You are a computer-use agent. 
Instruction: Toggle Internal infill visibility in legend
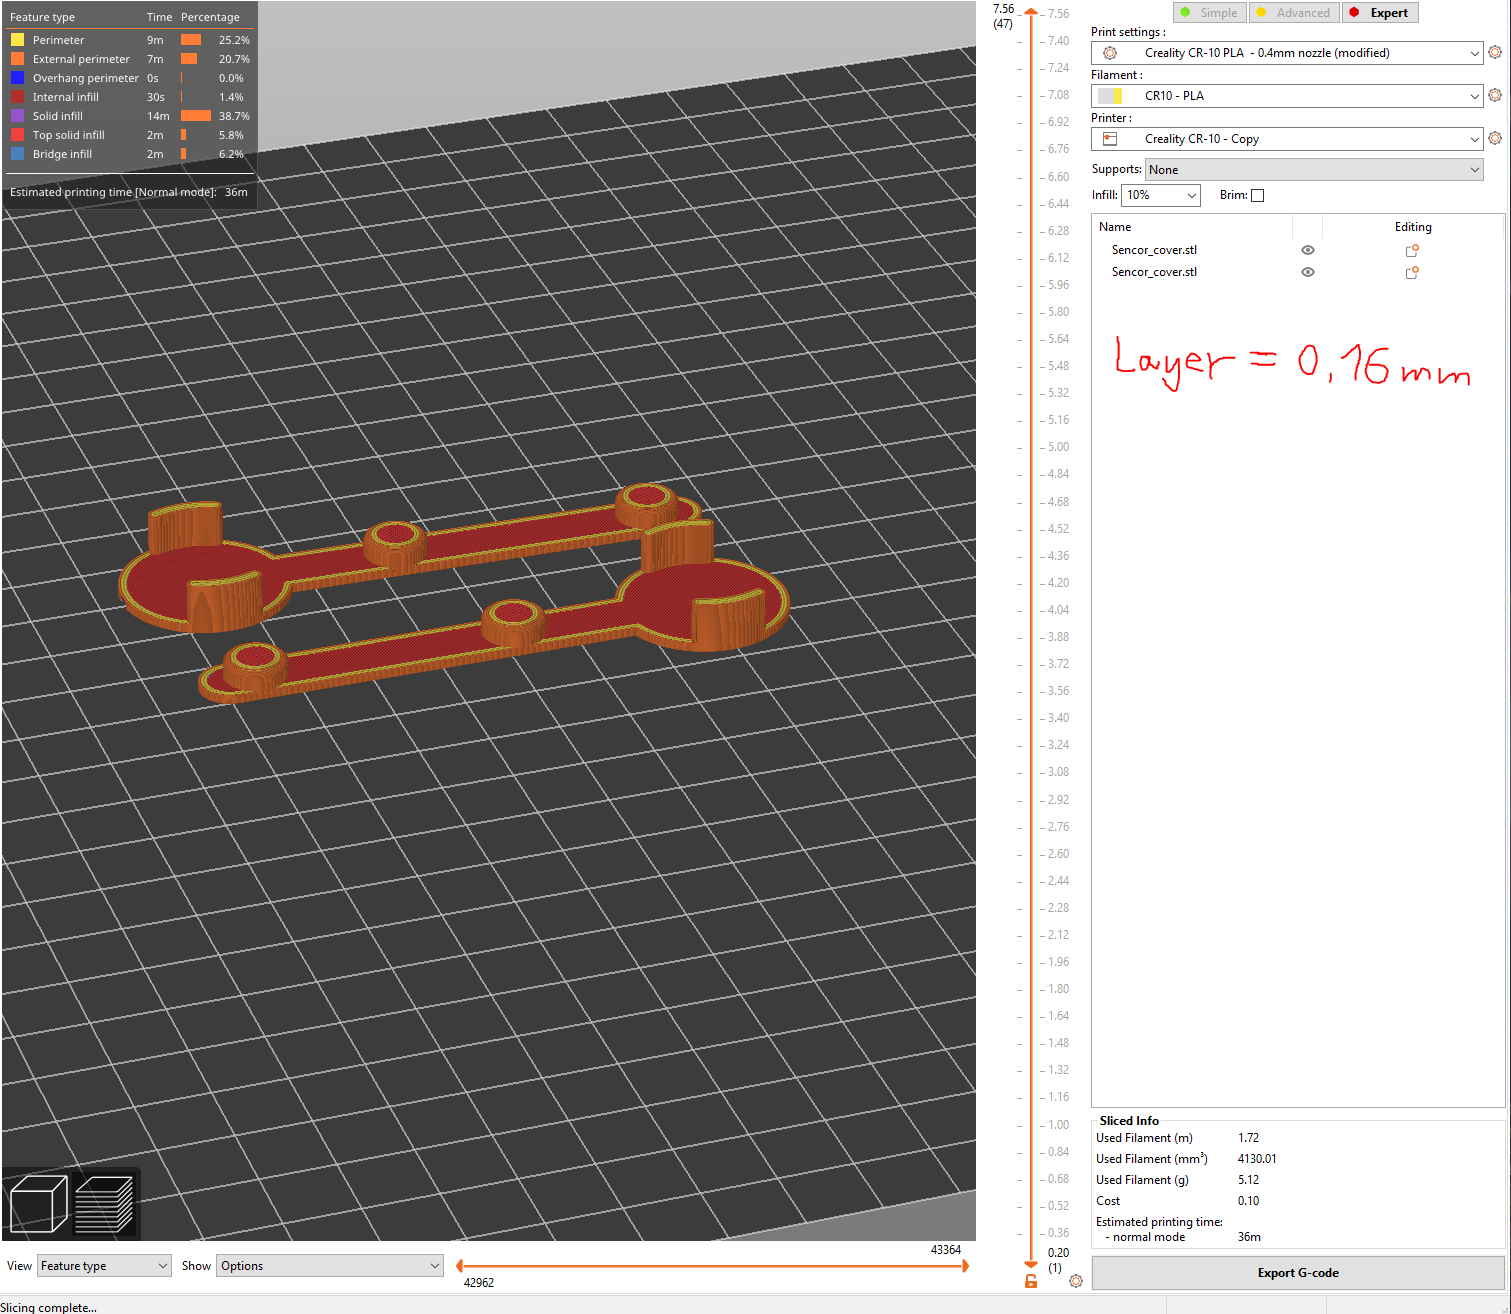tap(66, 97)
